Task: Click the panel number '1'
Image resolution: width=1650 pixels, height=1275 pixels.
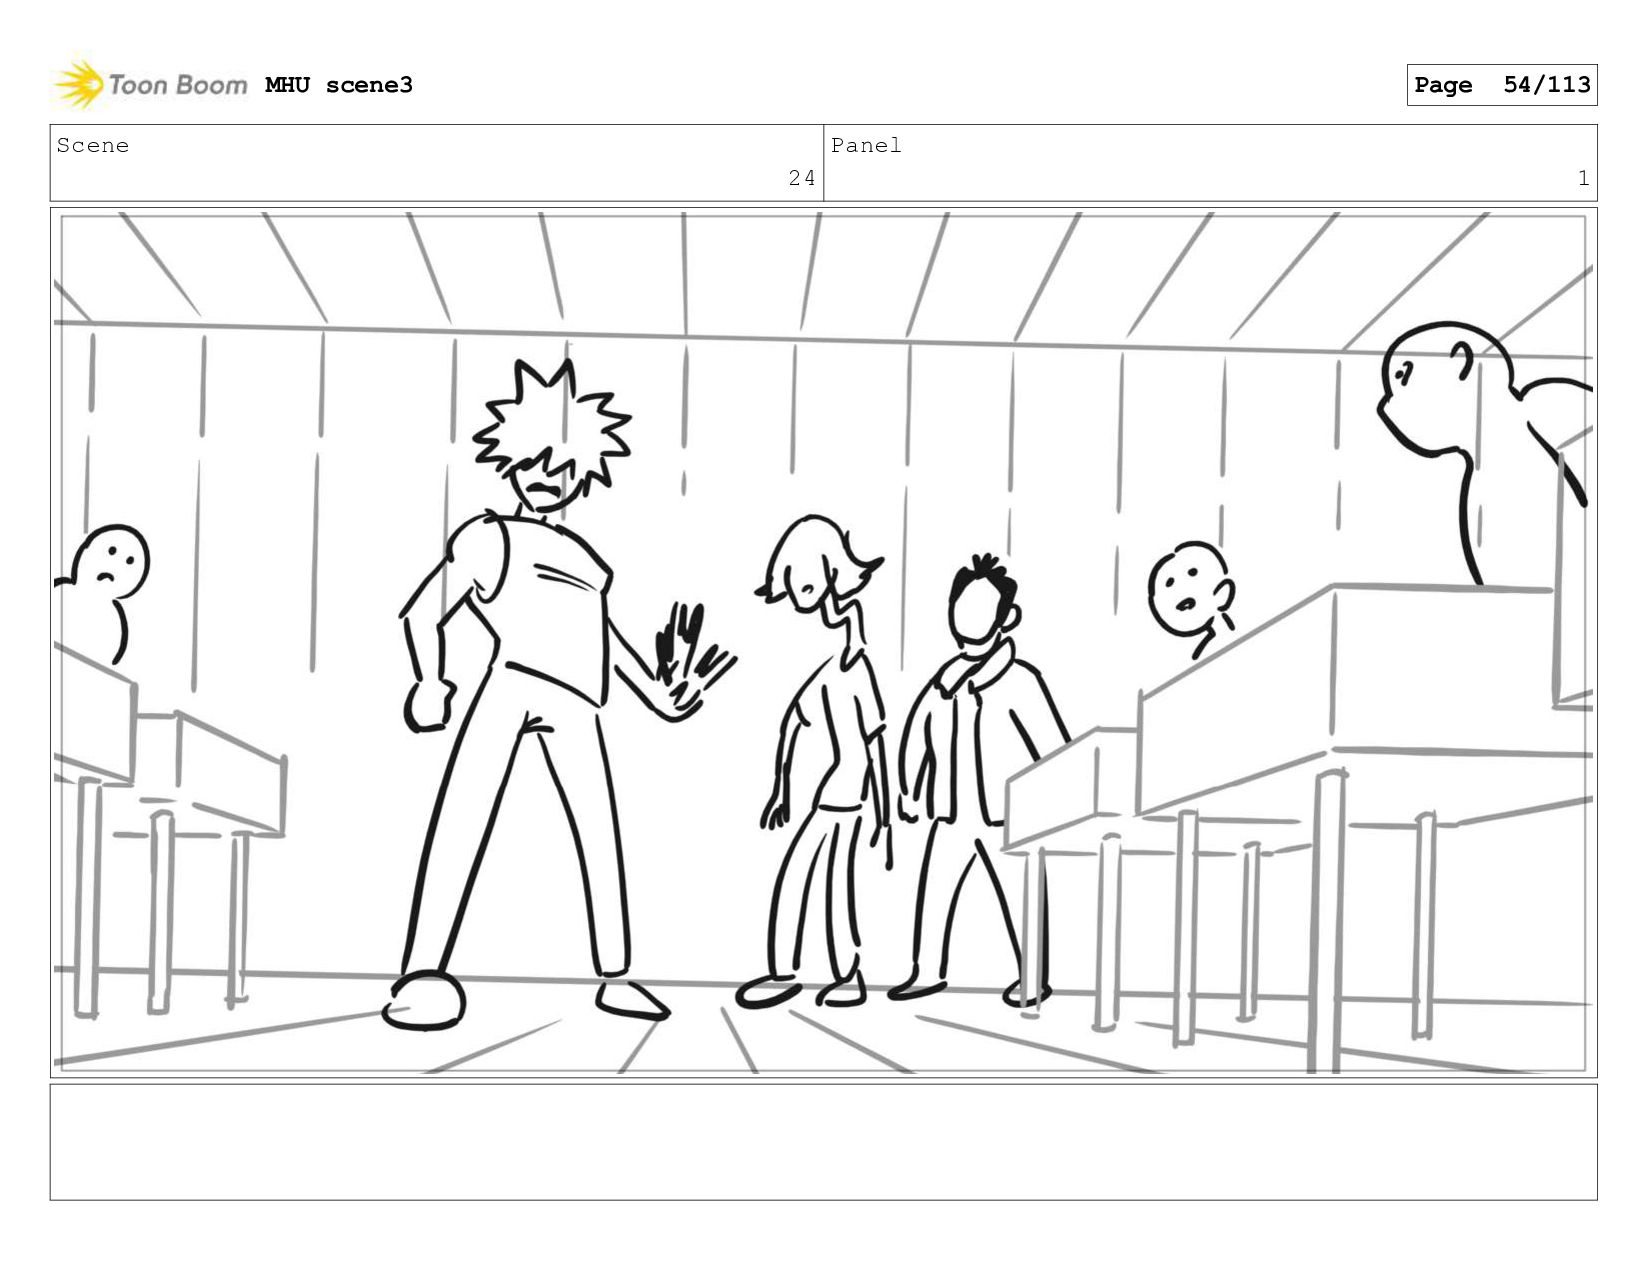Action: tap(1583, 178)
